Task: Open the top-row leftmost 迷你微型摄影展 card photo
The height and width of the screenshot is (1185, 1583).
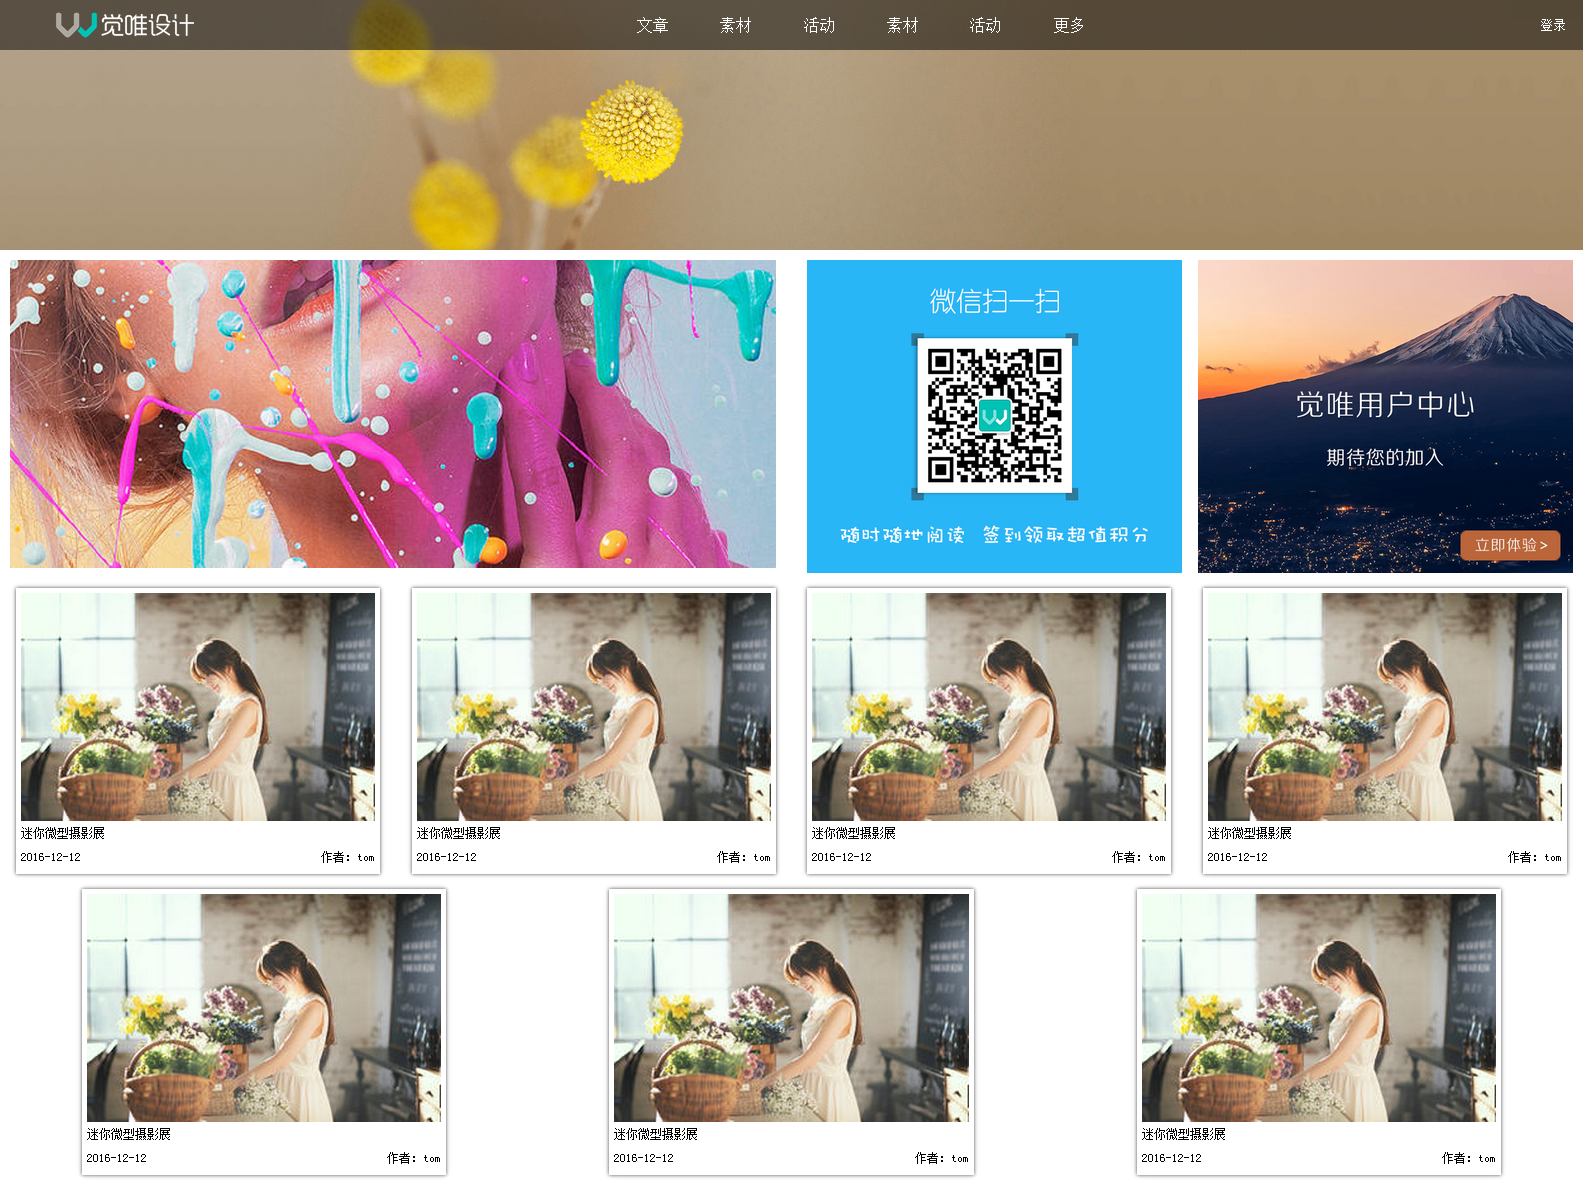Action: coord(198,707)
